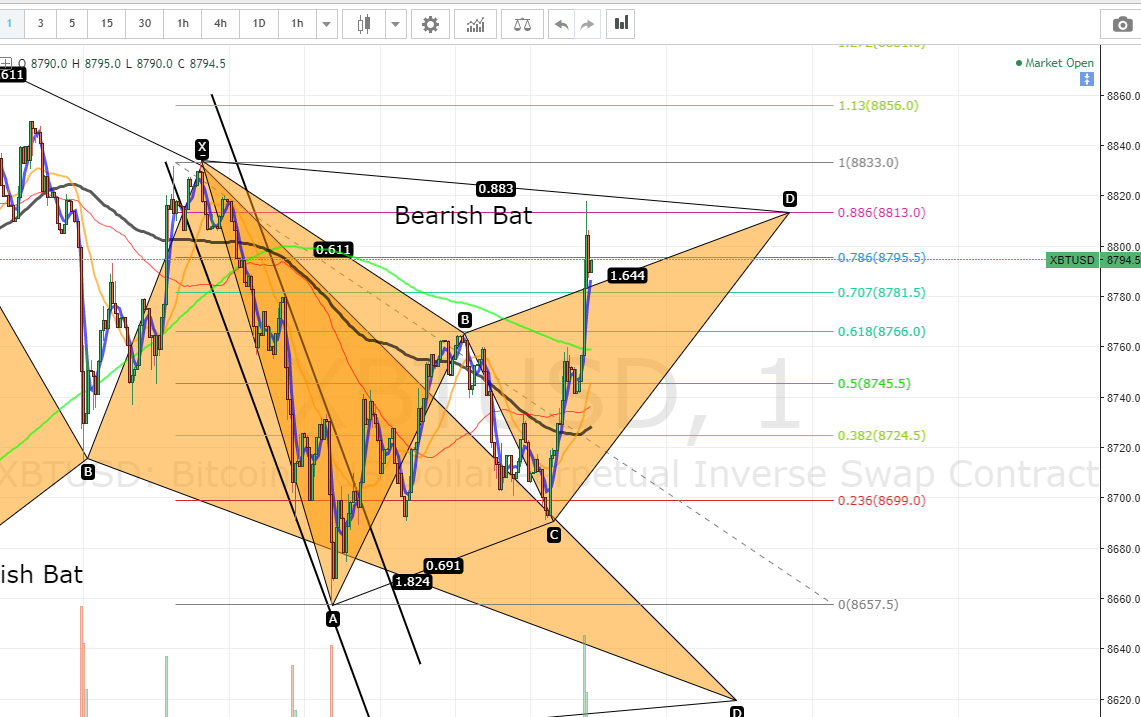Select the 0.5(8745.5) Fibonacci label
This screenshot has width=1141, height=717.
pyautogui.click(x=874, y=384)
